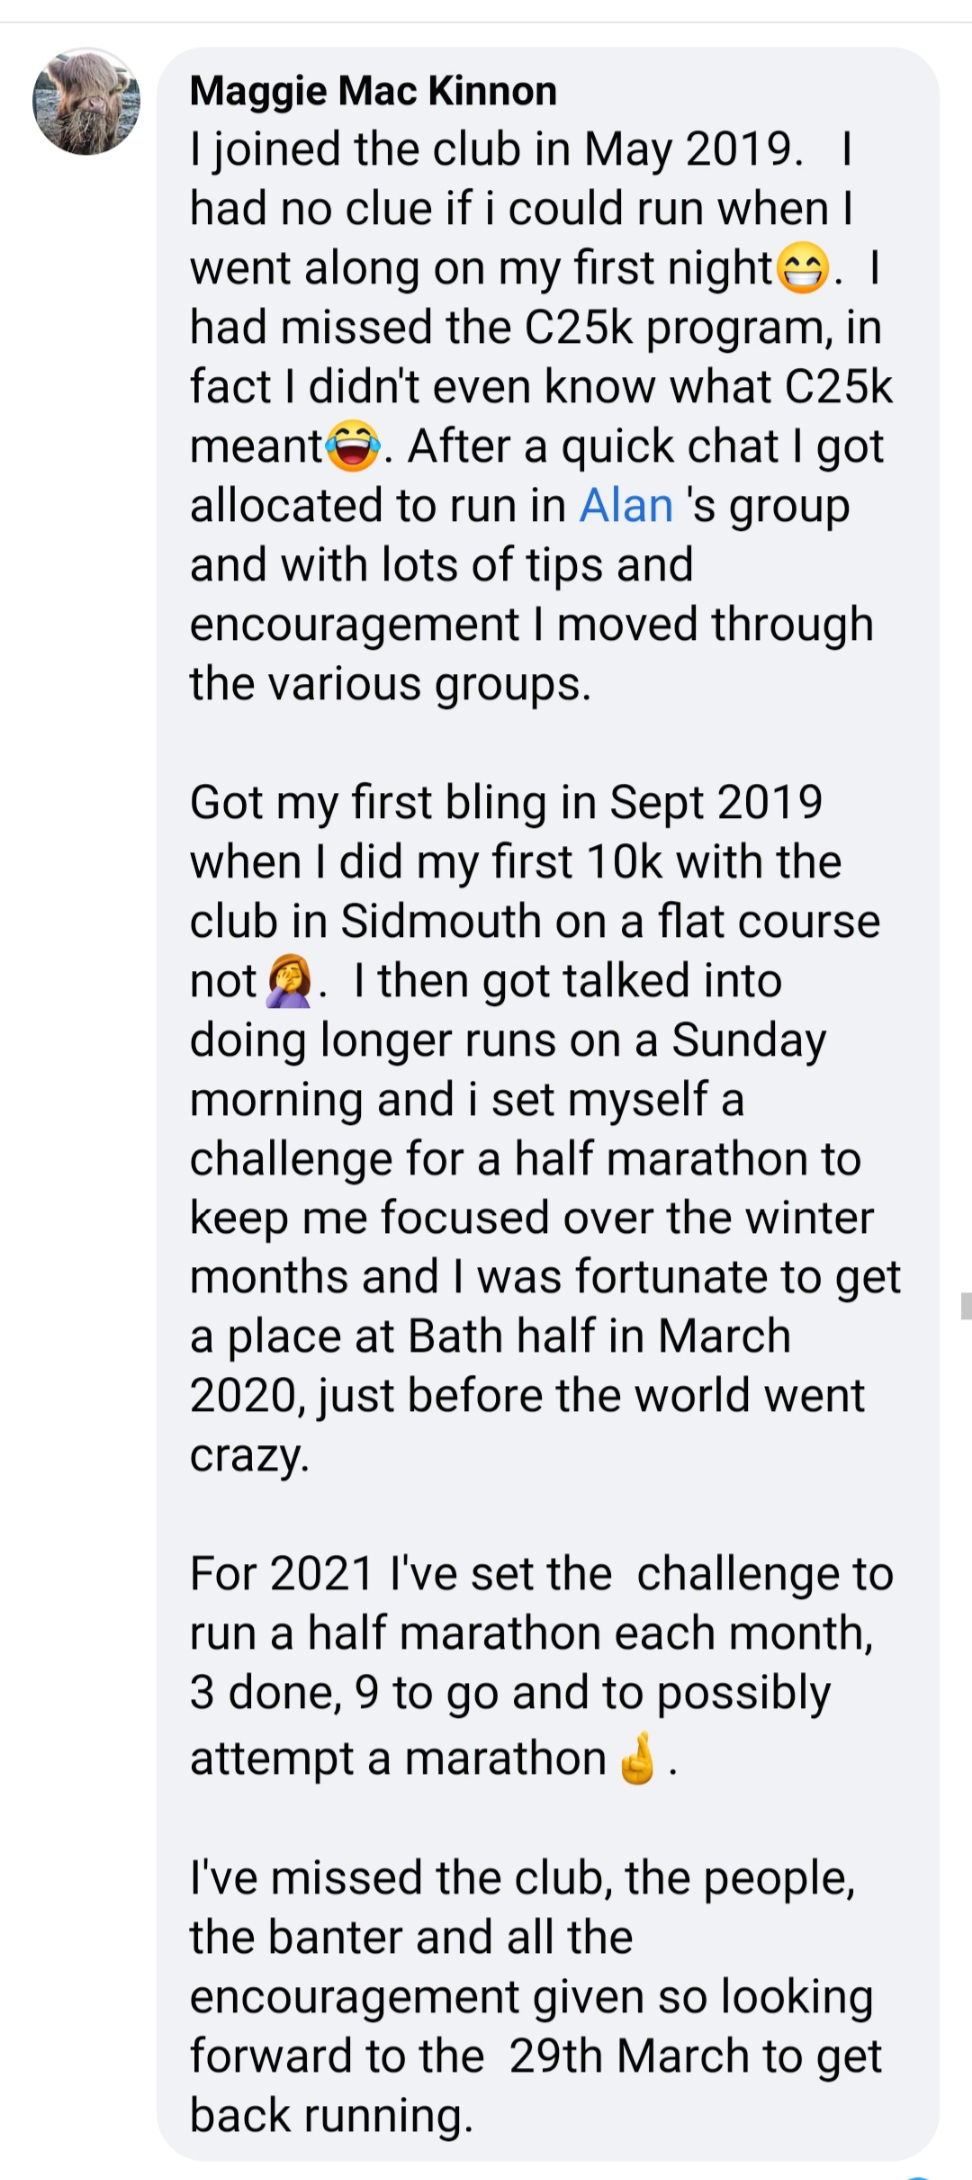
Task: Open the tagged Alan profile link
Action: (626, 505)
